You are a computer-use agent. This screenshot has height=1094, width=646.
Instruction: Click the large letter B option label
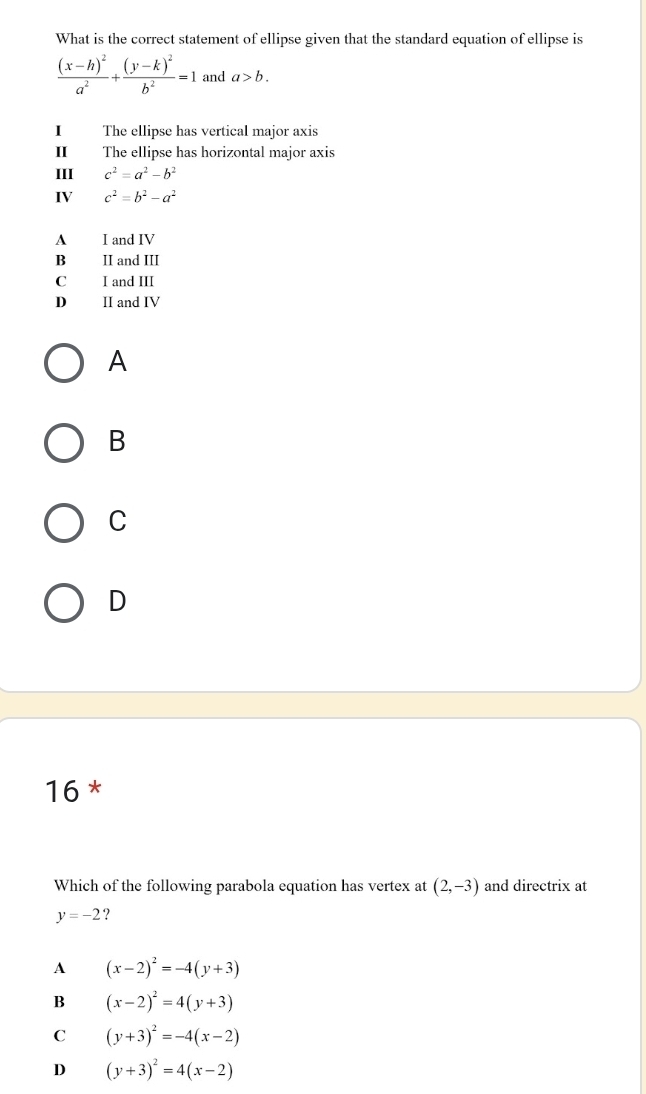[118, 442]
